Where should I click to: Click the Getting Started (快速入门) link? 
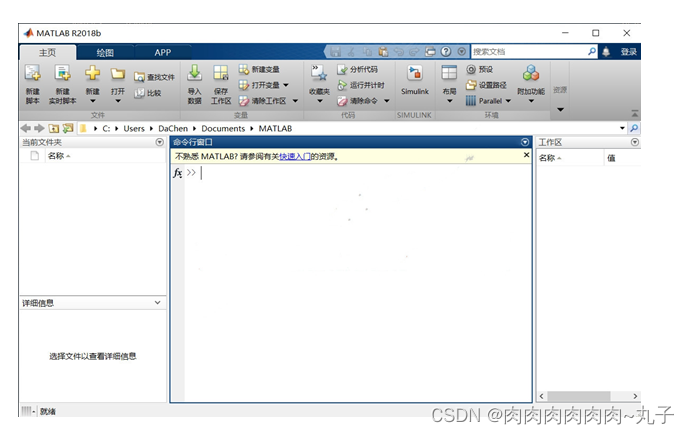(x=295, y=156)
